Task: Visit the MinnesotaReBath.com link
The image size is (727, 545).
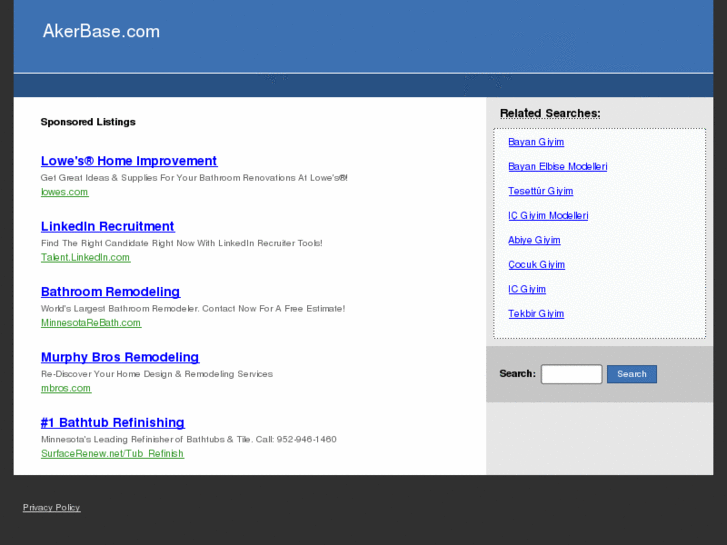Action: 91,323
